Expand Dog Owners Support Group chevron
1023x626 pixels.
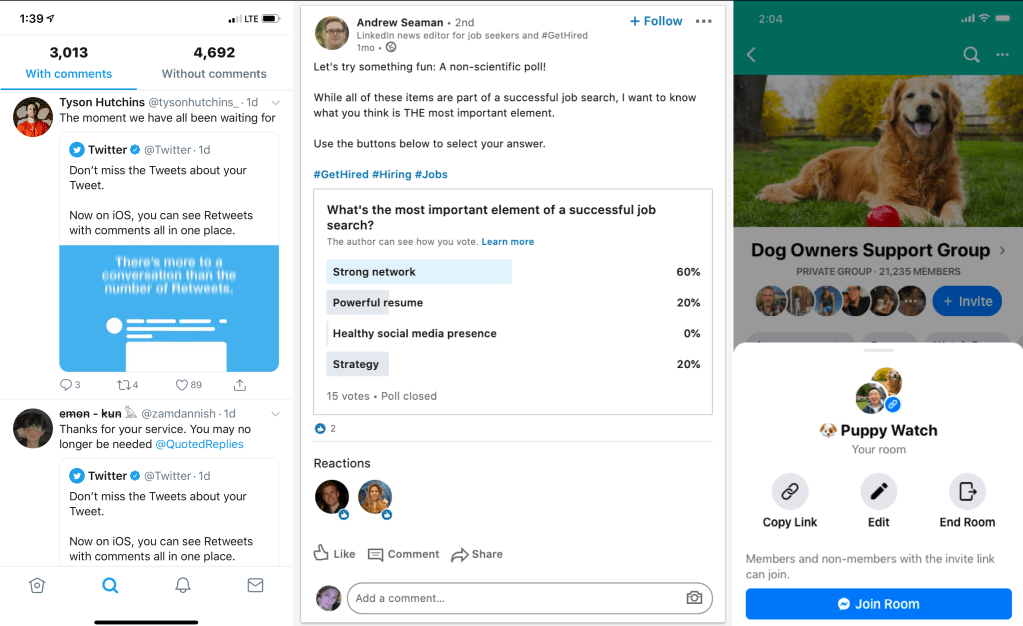1003,251
